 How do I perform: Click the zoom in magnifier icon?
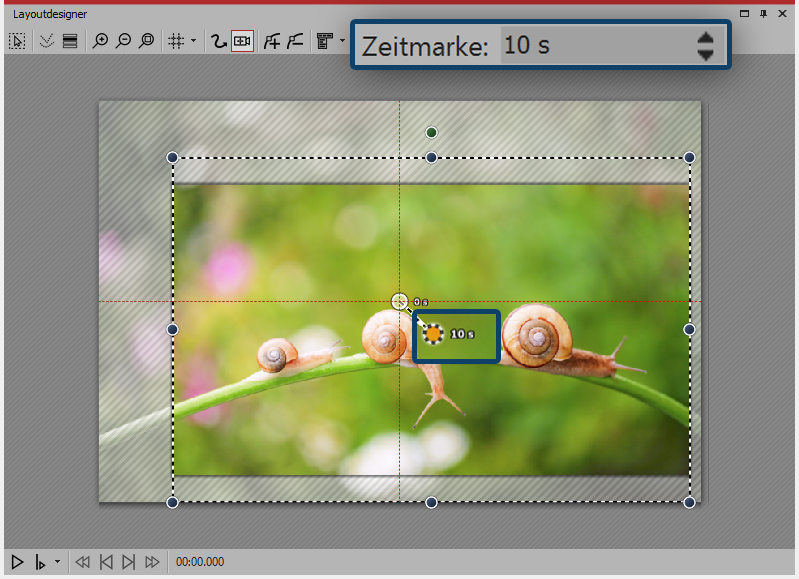[x=99, y=41]
